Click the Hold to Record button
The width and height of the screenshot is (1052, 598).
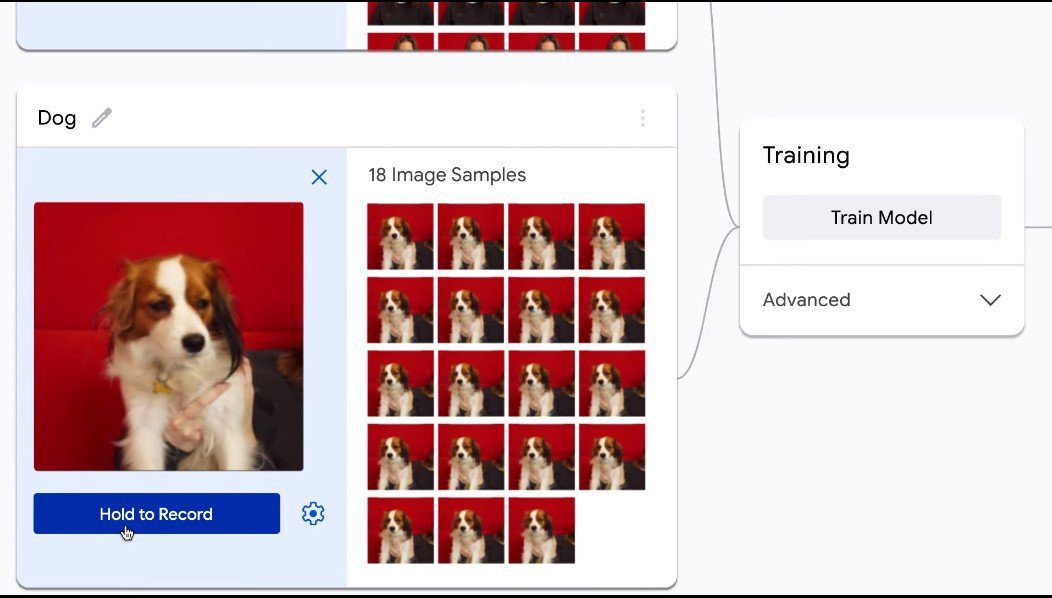pos(156,513)
